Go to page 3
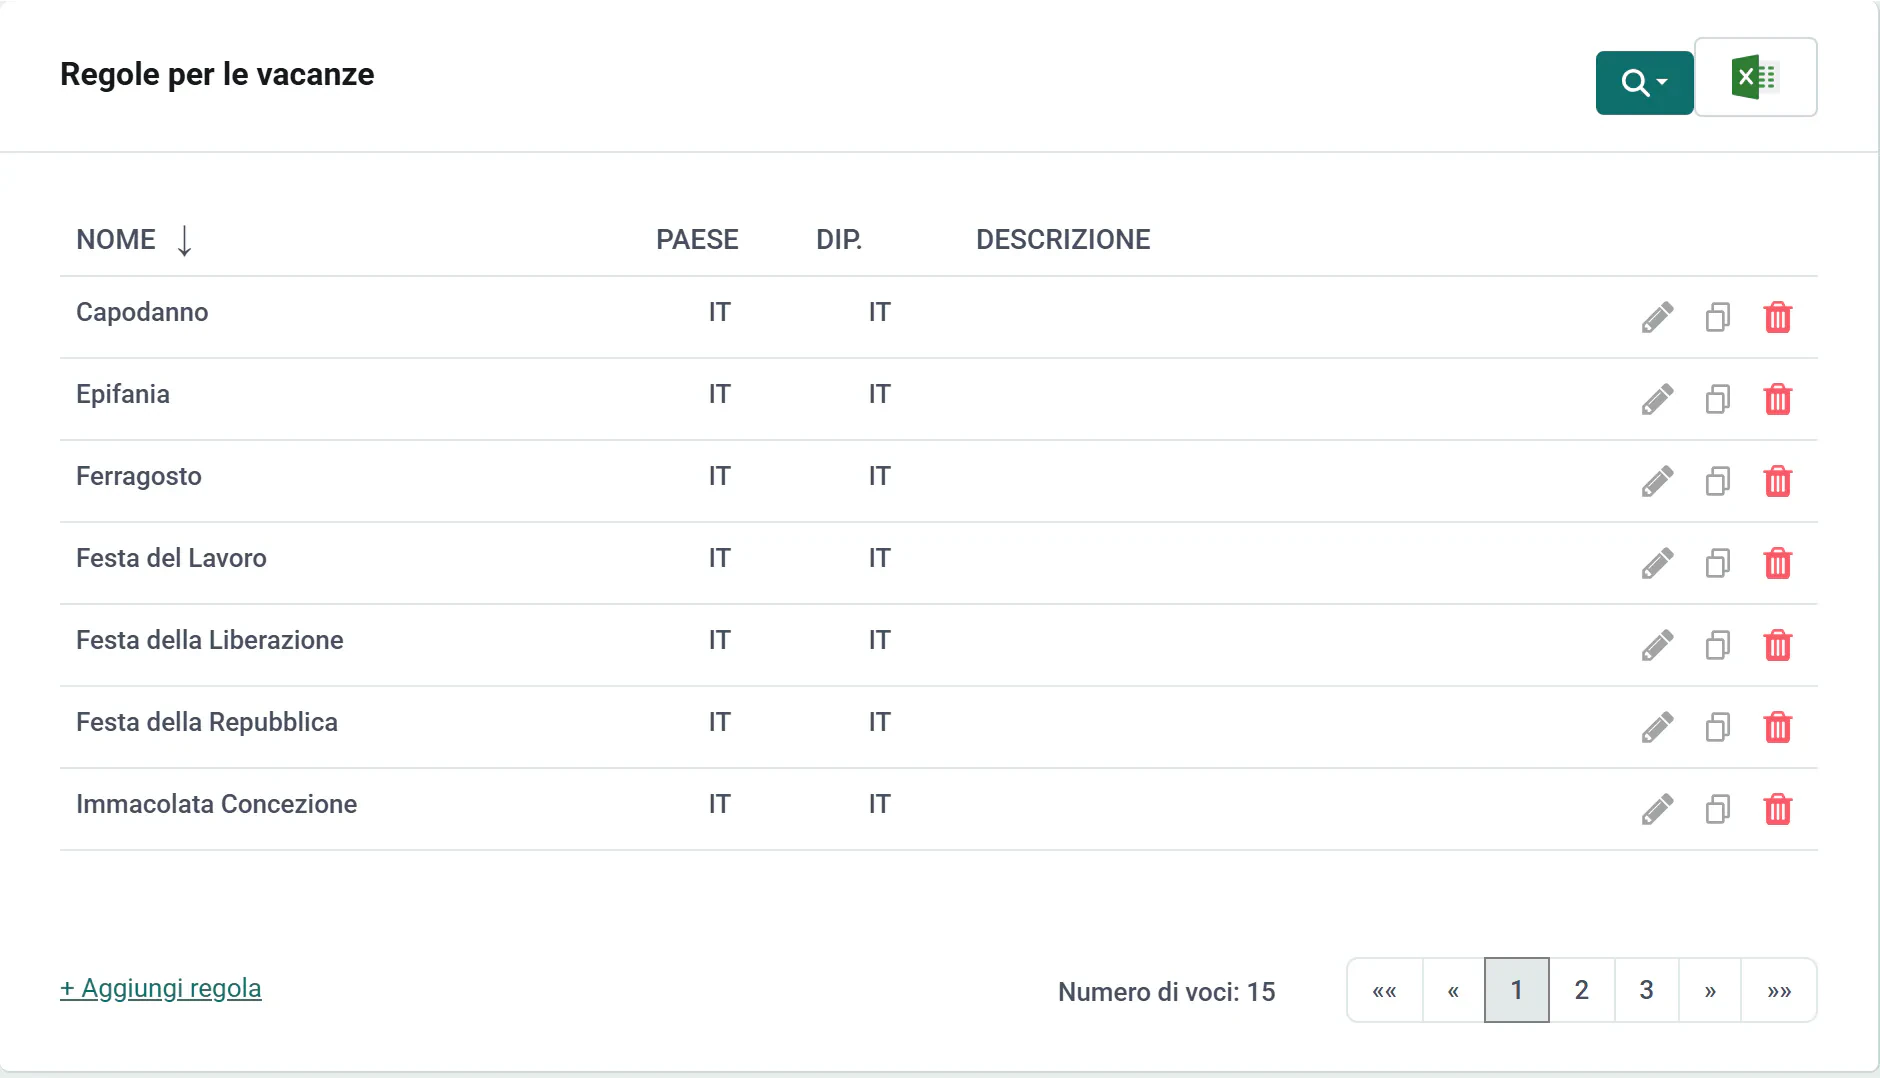 point(1646,990)
